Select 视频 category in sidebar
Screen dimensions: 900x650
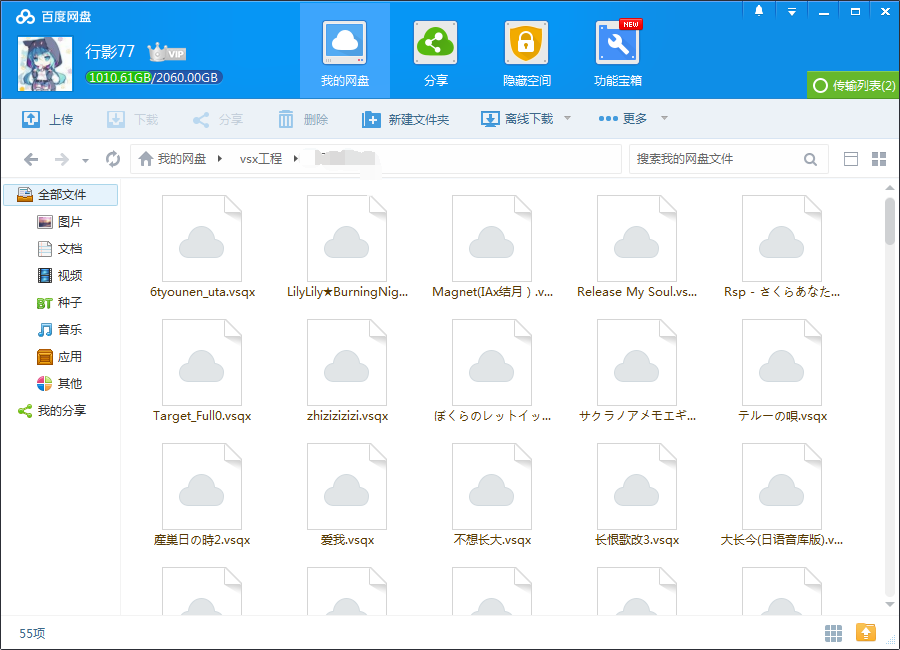pyautogui.click(x=61, y=276)
